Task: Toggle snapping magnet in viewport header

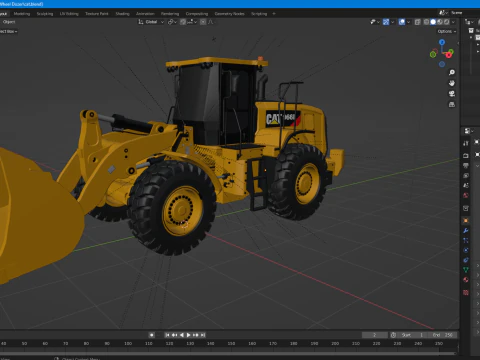Action: [183, 22]
